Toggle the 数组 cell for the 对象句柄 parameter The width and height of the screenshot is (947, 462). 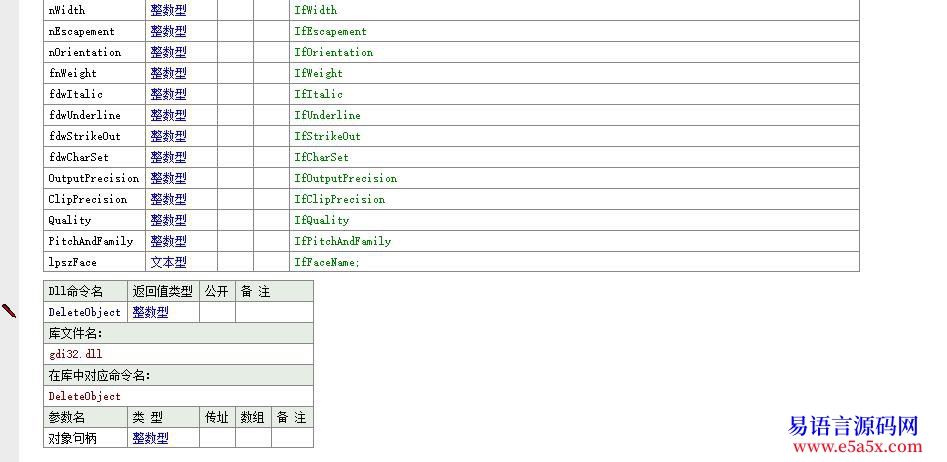(x=253, y=438)
